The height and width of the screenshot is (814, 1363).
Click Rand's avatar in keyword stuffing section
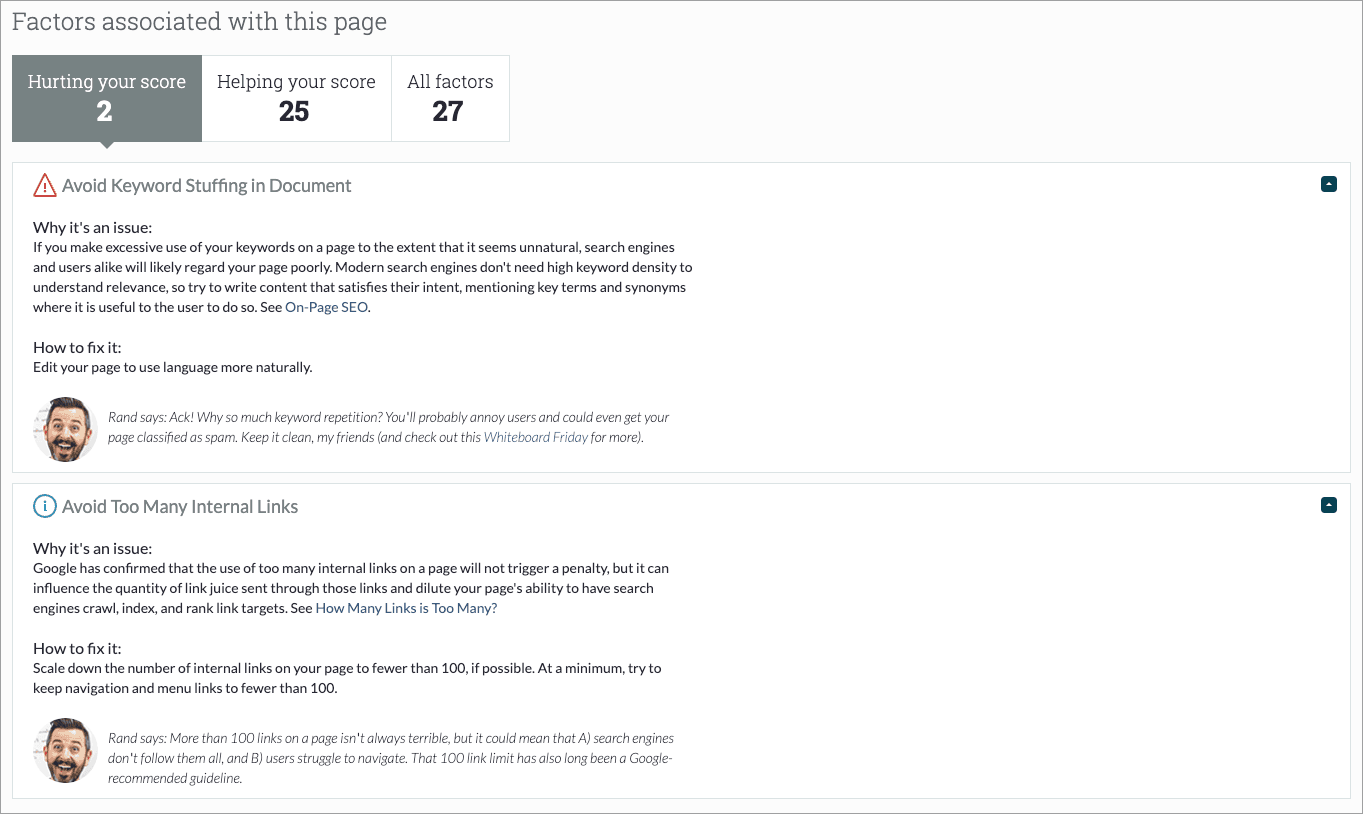coord(65,428)
